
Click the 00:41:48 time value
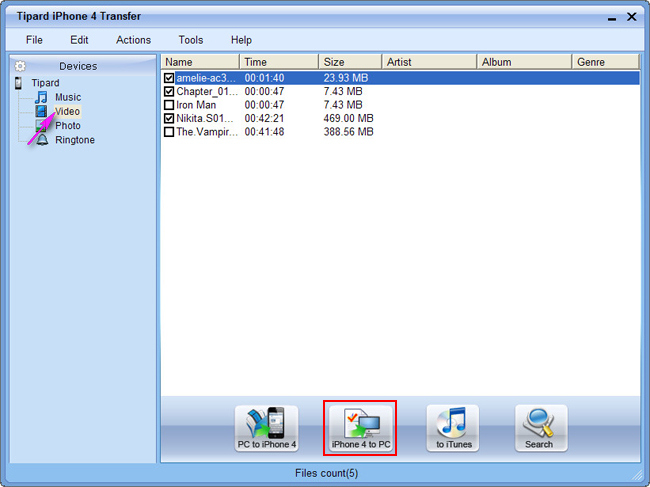pos(264,132)
